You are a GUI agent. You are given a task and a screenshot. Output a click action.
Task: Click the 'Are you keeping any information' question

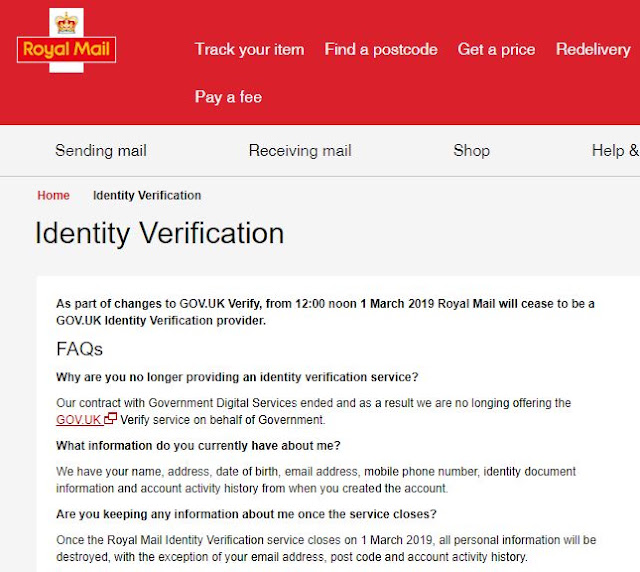click(246, 514)
